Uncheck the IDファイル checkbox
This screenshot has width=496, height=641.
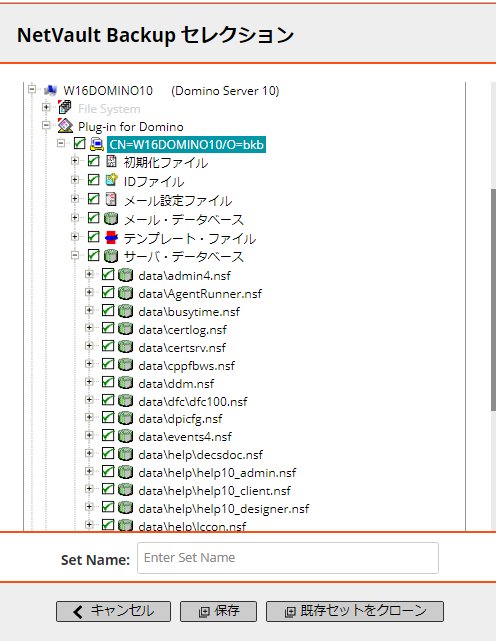[94, 179]
